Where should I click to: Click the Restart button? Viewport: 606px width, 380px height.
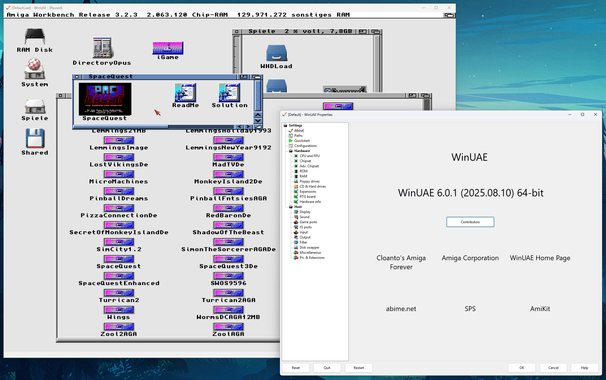tap(359, 368)
